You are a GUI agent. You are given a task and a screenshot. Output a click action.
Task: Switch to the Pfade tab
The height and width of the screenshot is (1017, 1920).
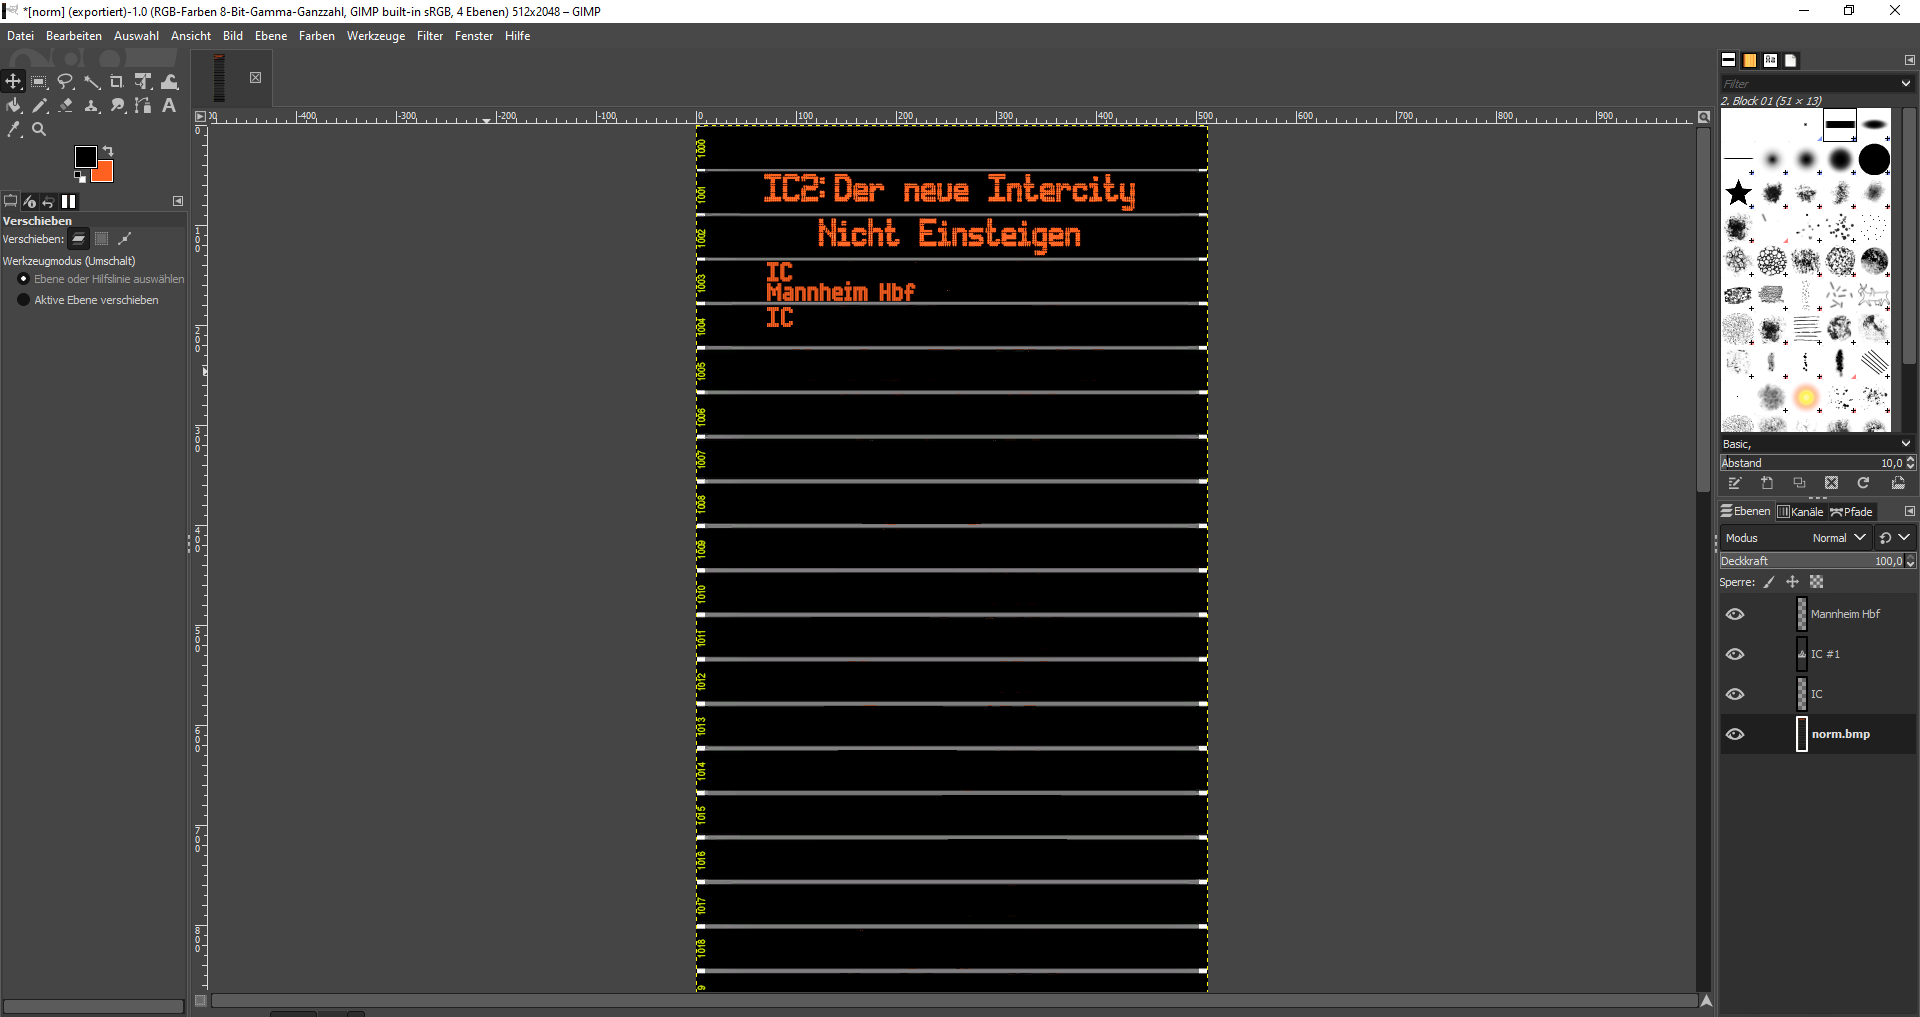click(1851, 512)
